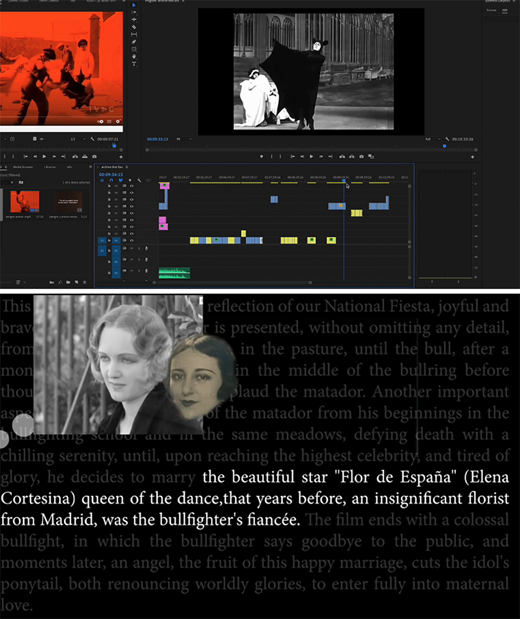Select the Ripple Edit tool

click(x=134, y=19)
